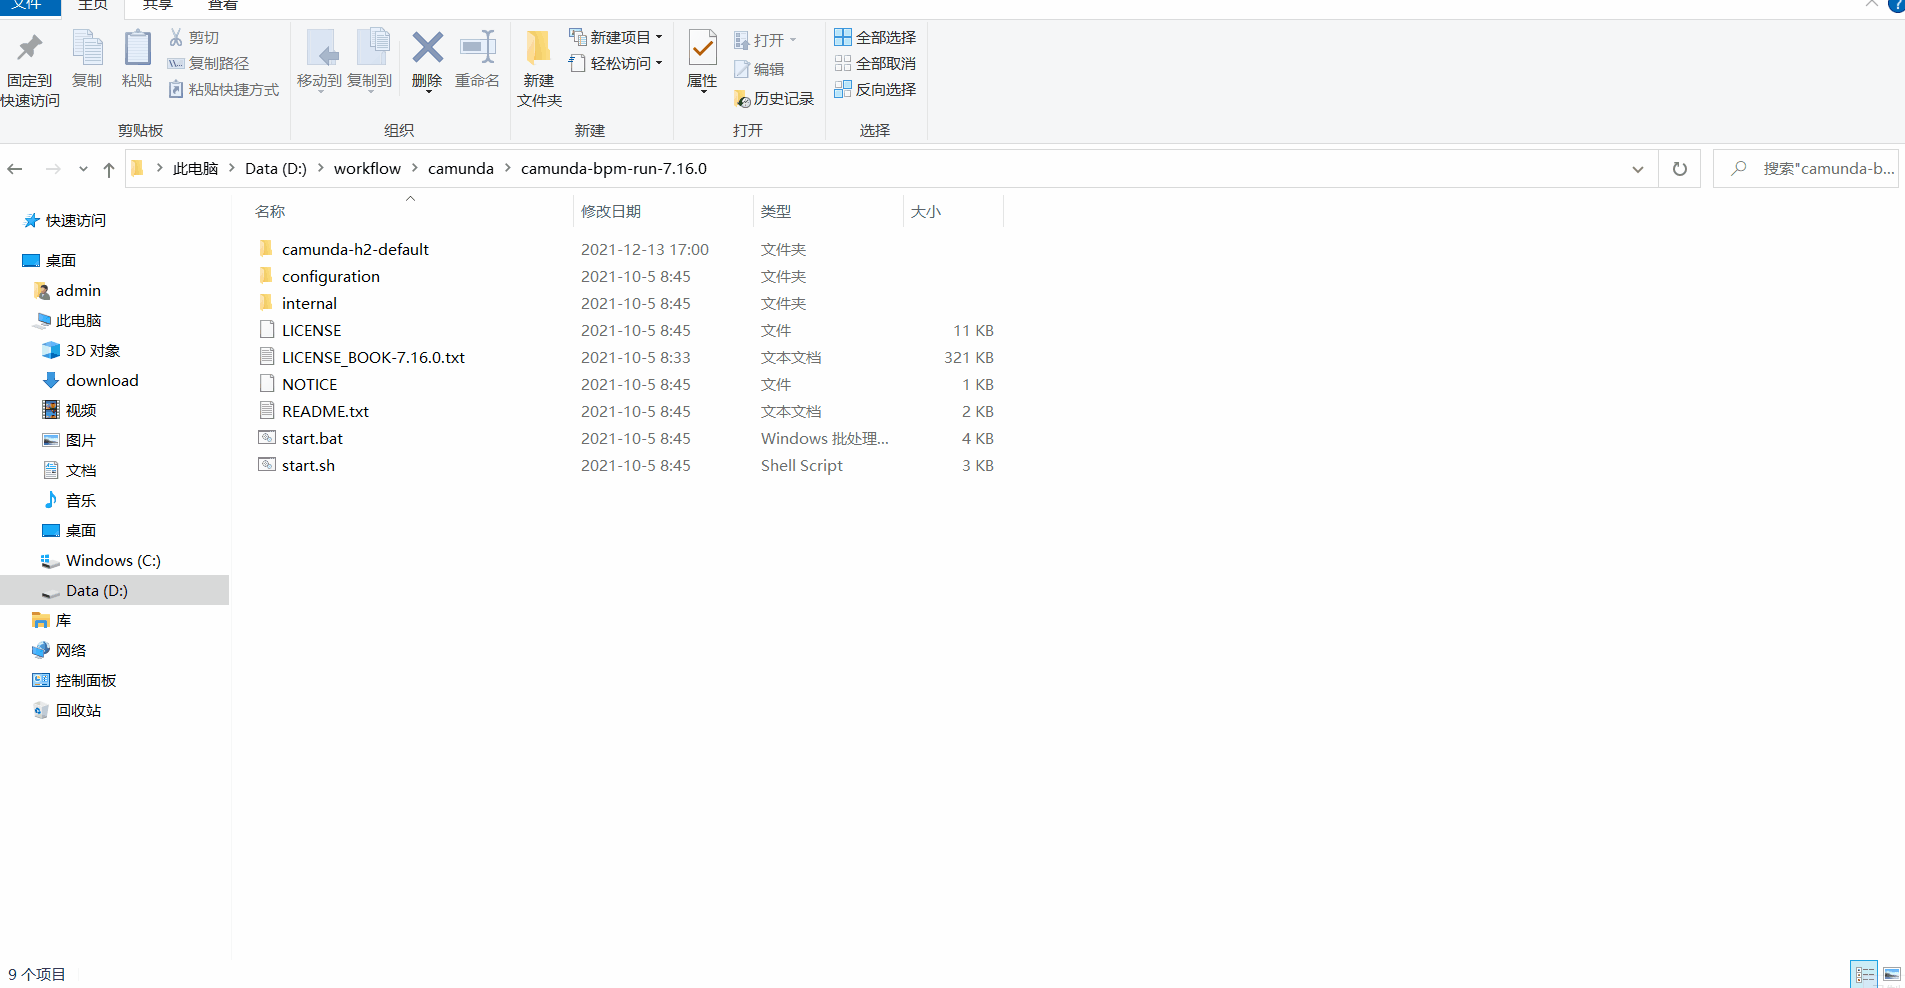Go back with the left arrow
The image size is (1905, 988).
point(15,169)
